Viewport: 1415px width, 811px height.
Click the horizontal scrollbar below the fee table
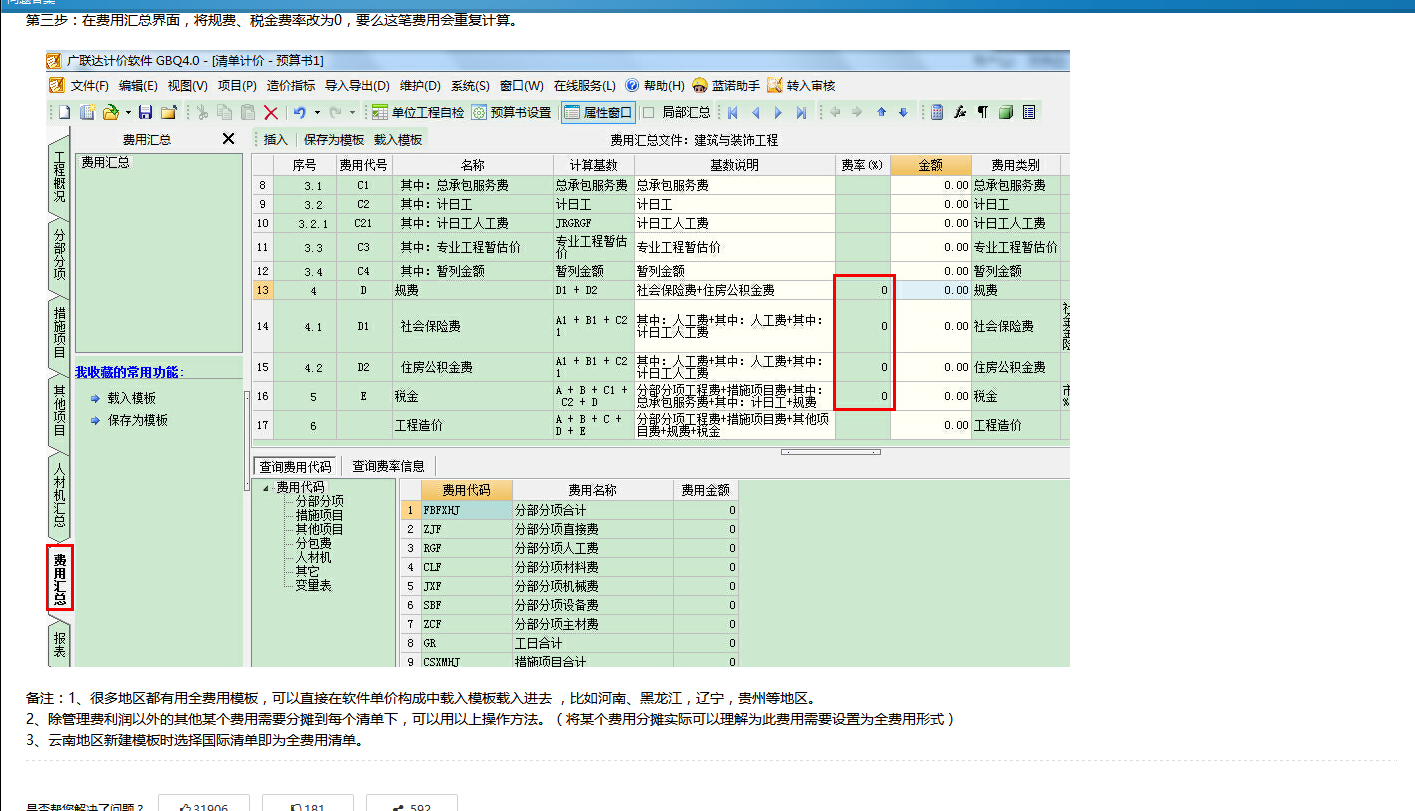click(831, 452)
